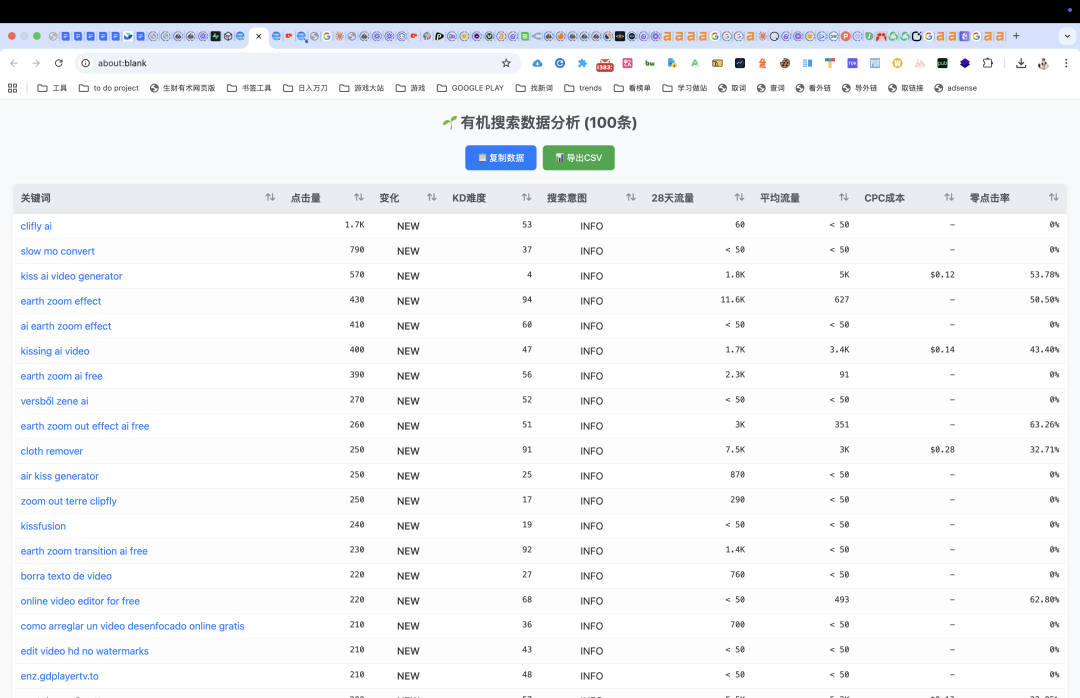This screenshot has height=698, width=1080.
Task: Open the Downloads icon in the toolbar
Action: [1021, 63]
